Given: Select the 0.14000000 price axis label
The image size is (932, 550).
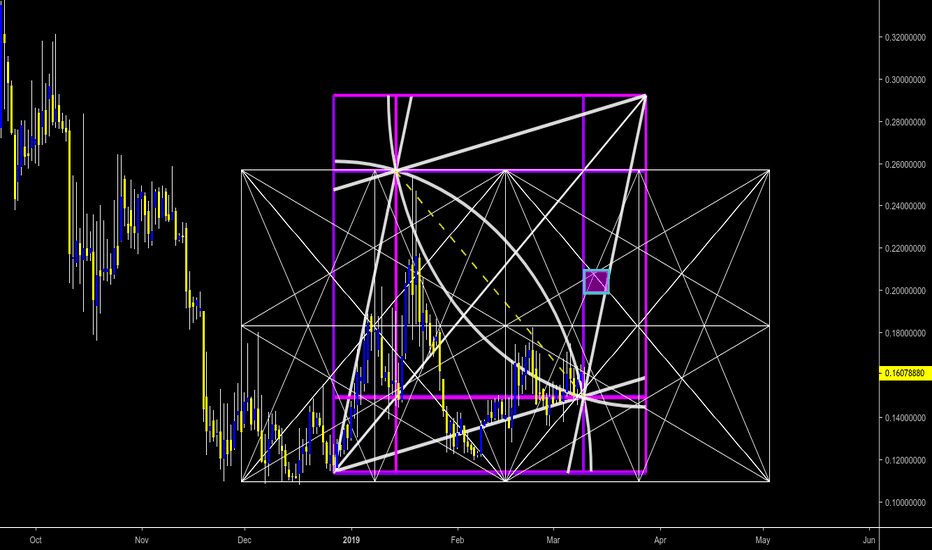Looking at the screenshot, I should pyautogui.click(x=905, y=418).
